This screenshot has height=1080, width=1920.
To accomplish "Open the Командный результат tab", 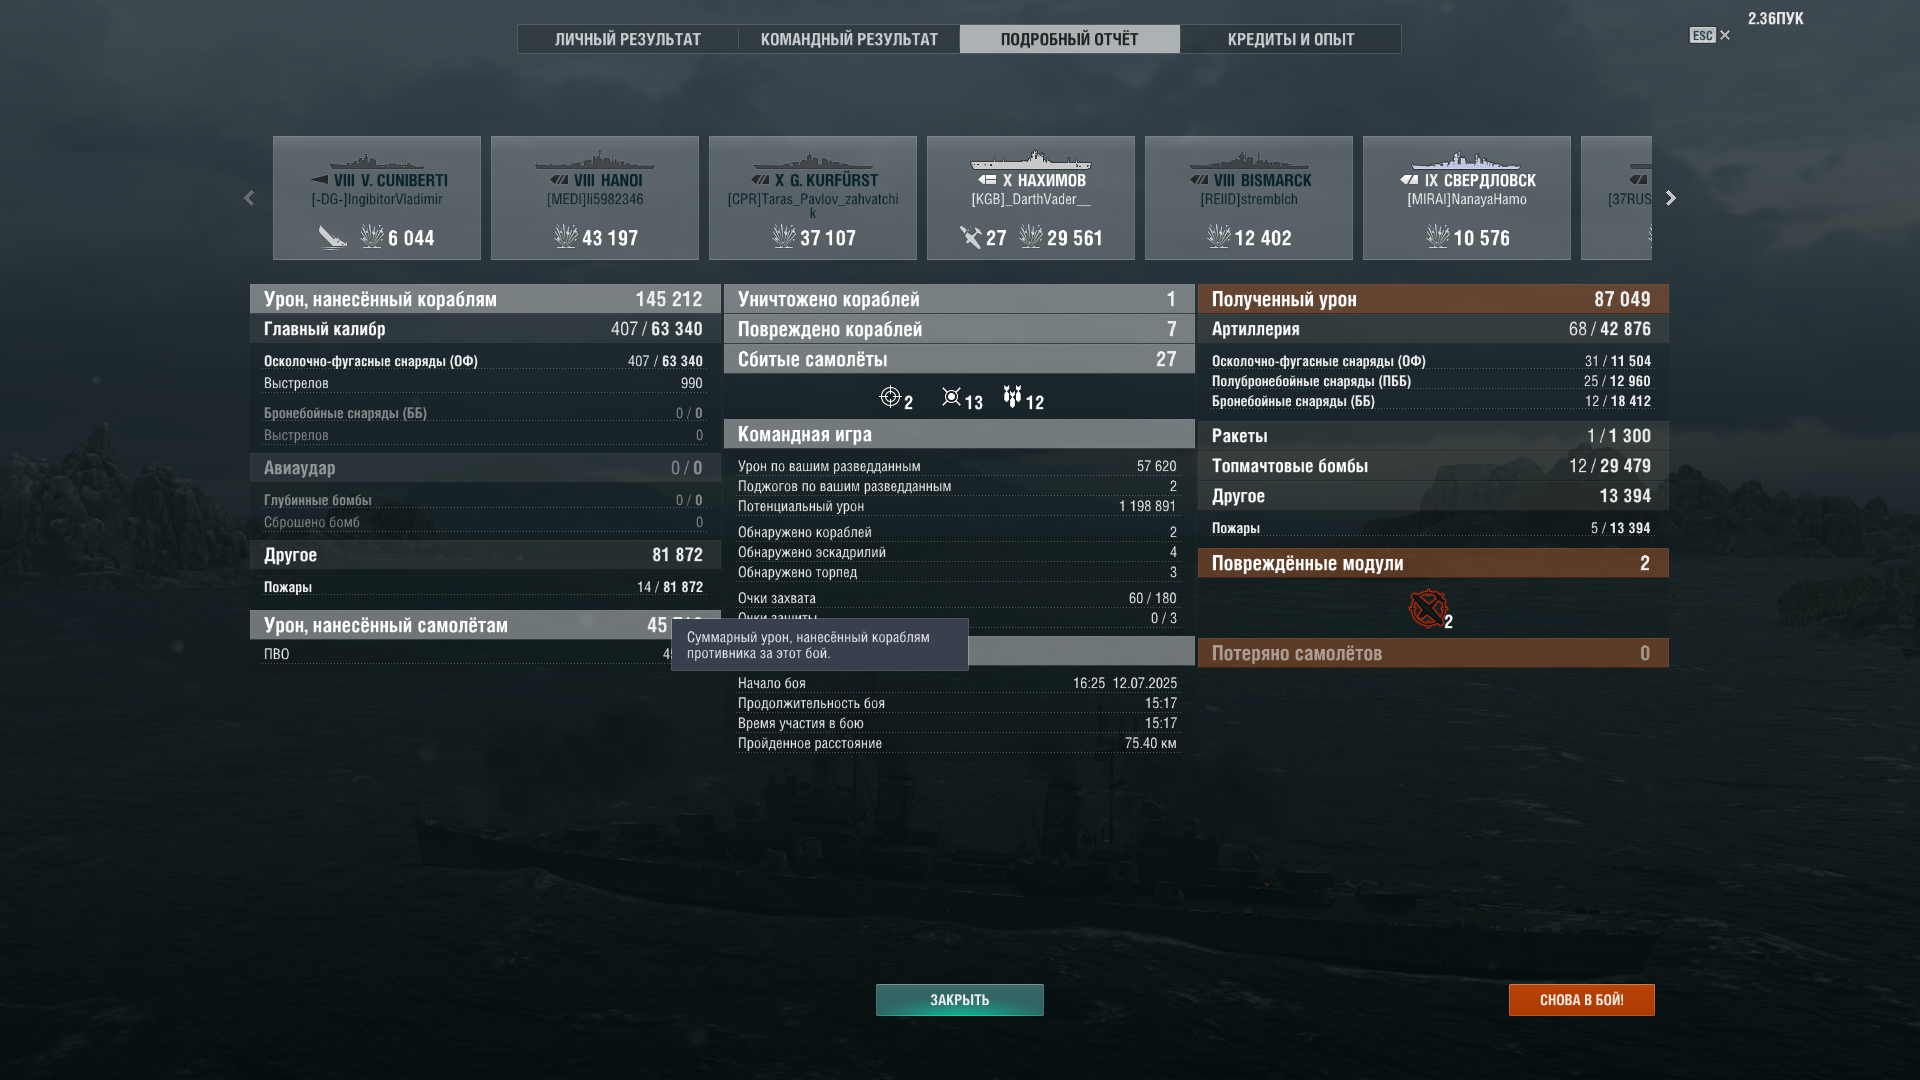I will 849,39.
